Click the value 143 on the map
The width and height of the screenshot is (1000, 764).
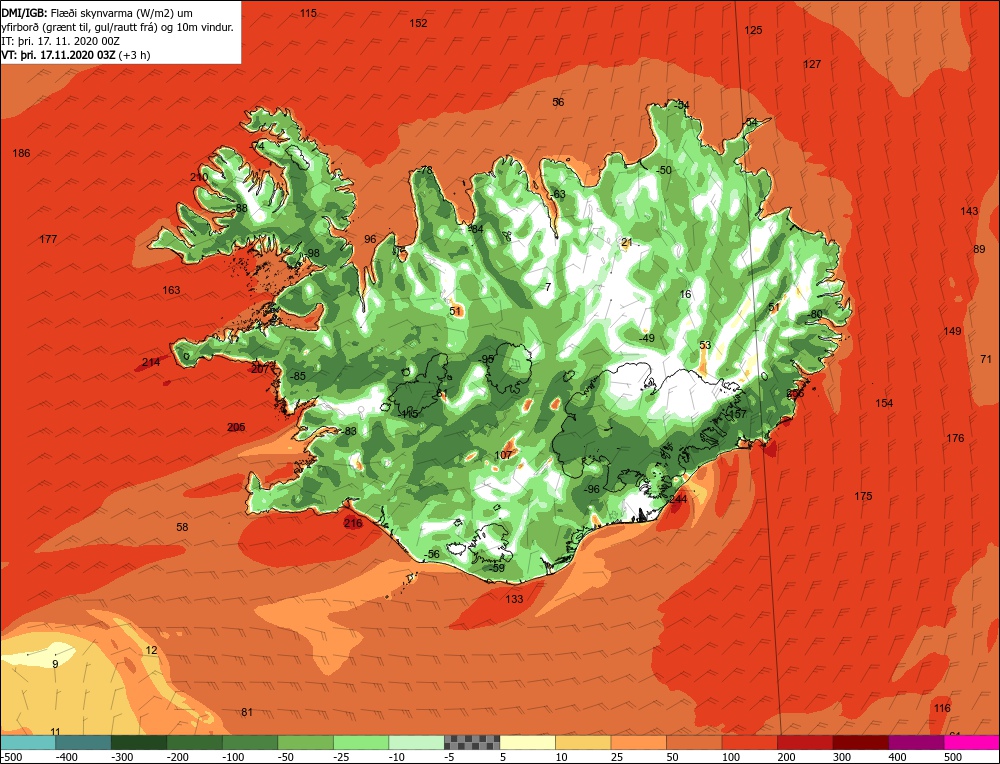click(x=969, y=211)
